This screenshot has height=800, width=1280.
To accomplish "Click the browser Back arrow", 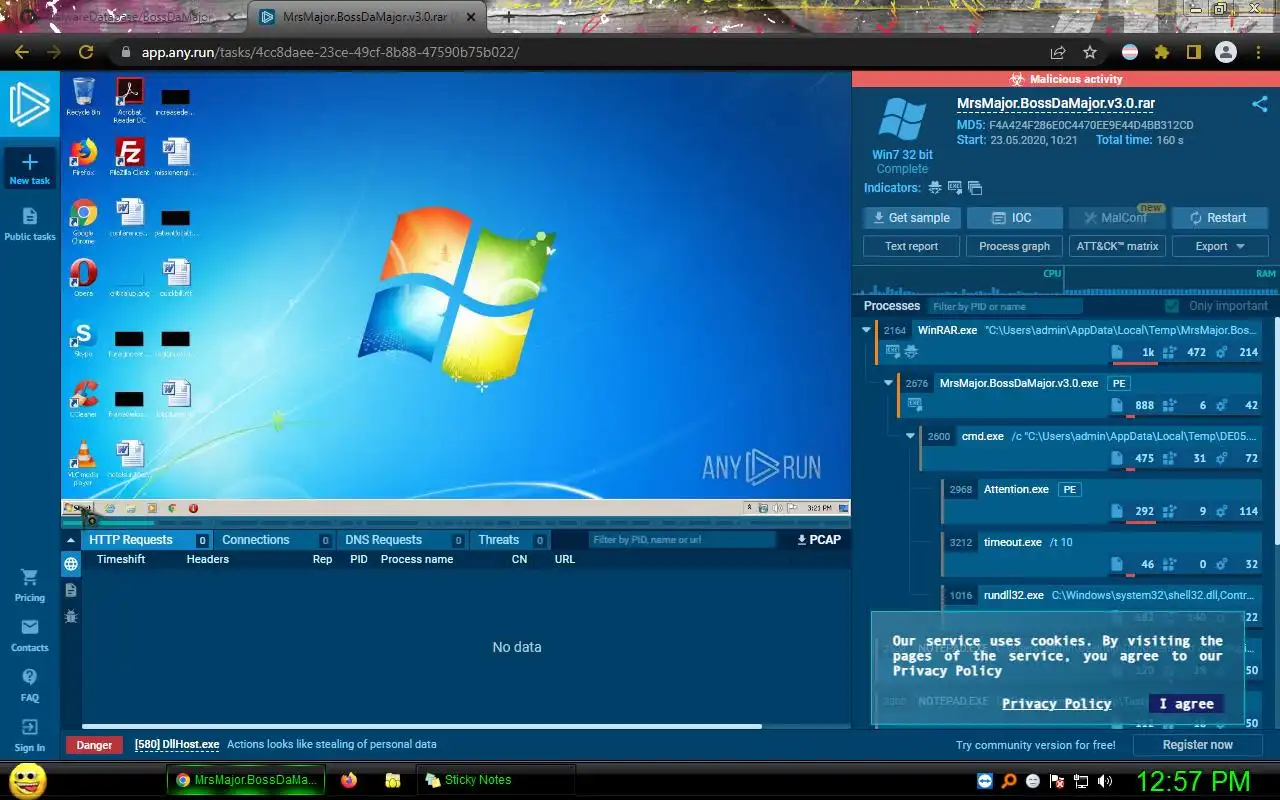I will pos(22,52).
